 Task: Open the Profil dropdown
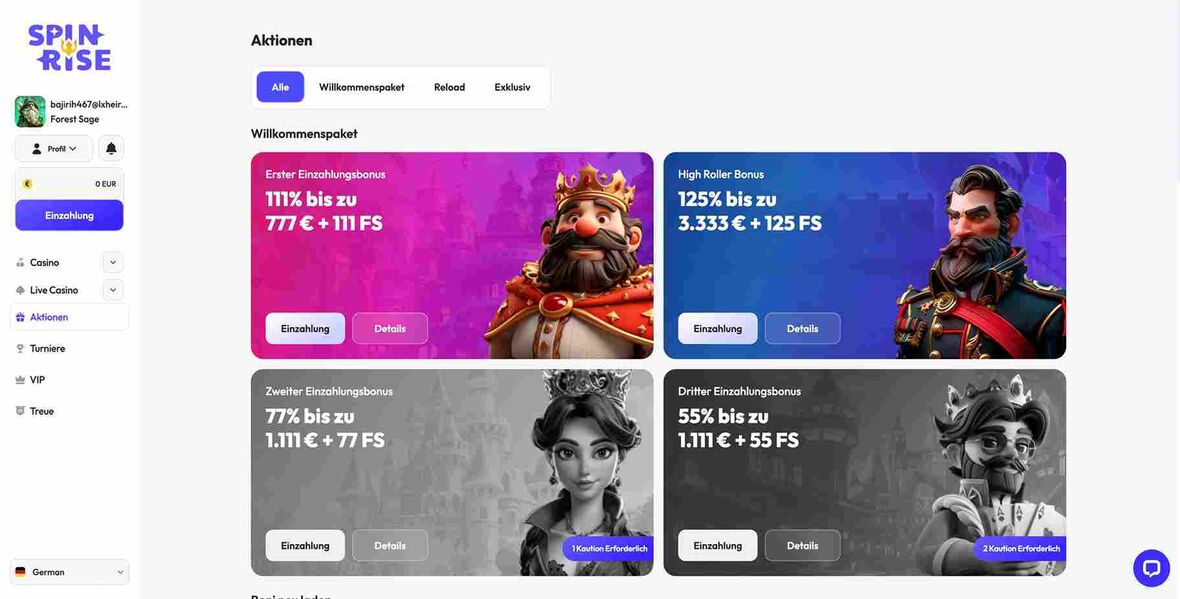pyautogui.click(x=53, y=148)
